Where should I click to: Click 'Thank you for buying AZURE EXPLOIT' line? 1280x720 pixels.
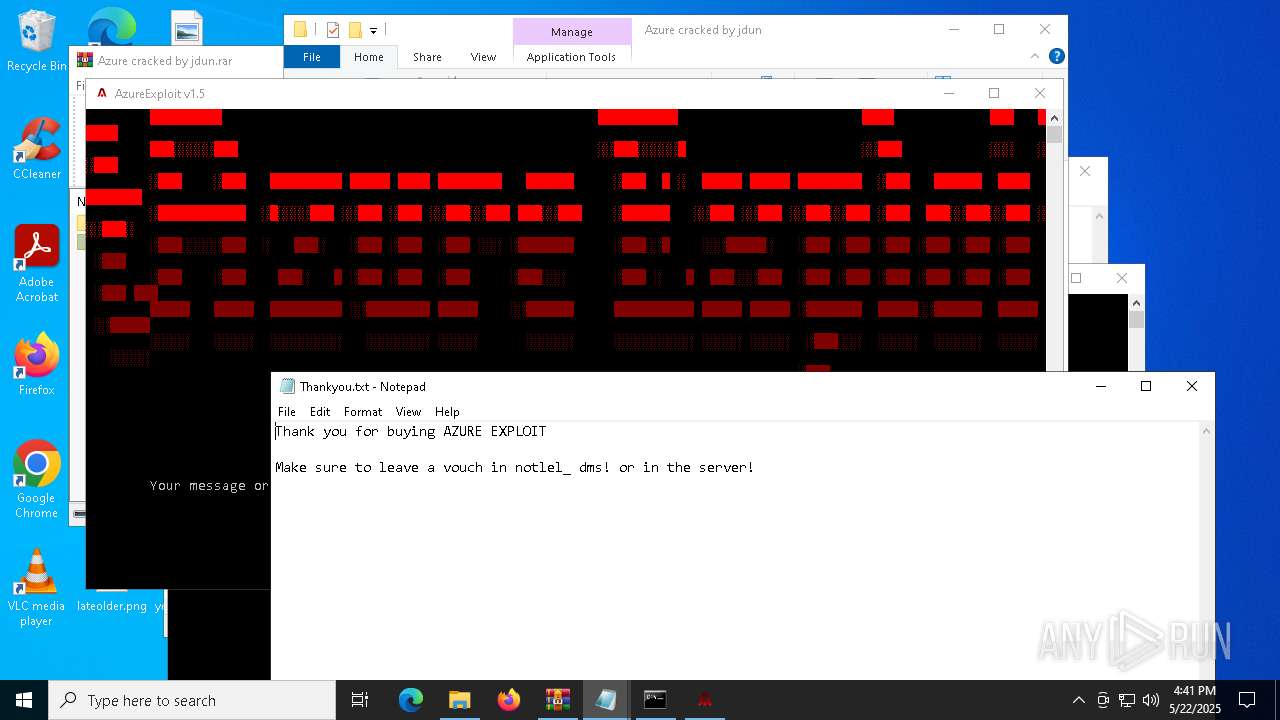tap(411, 432)
